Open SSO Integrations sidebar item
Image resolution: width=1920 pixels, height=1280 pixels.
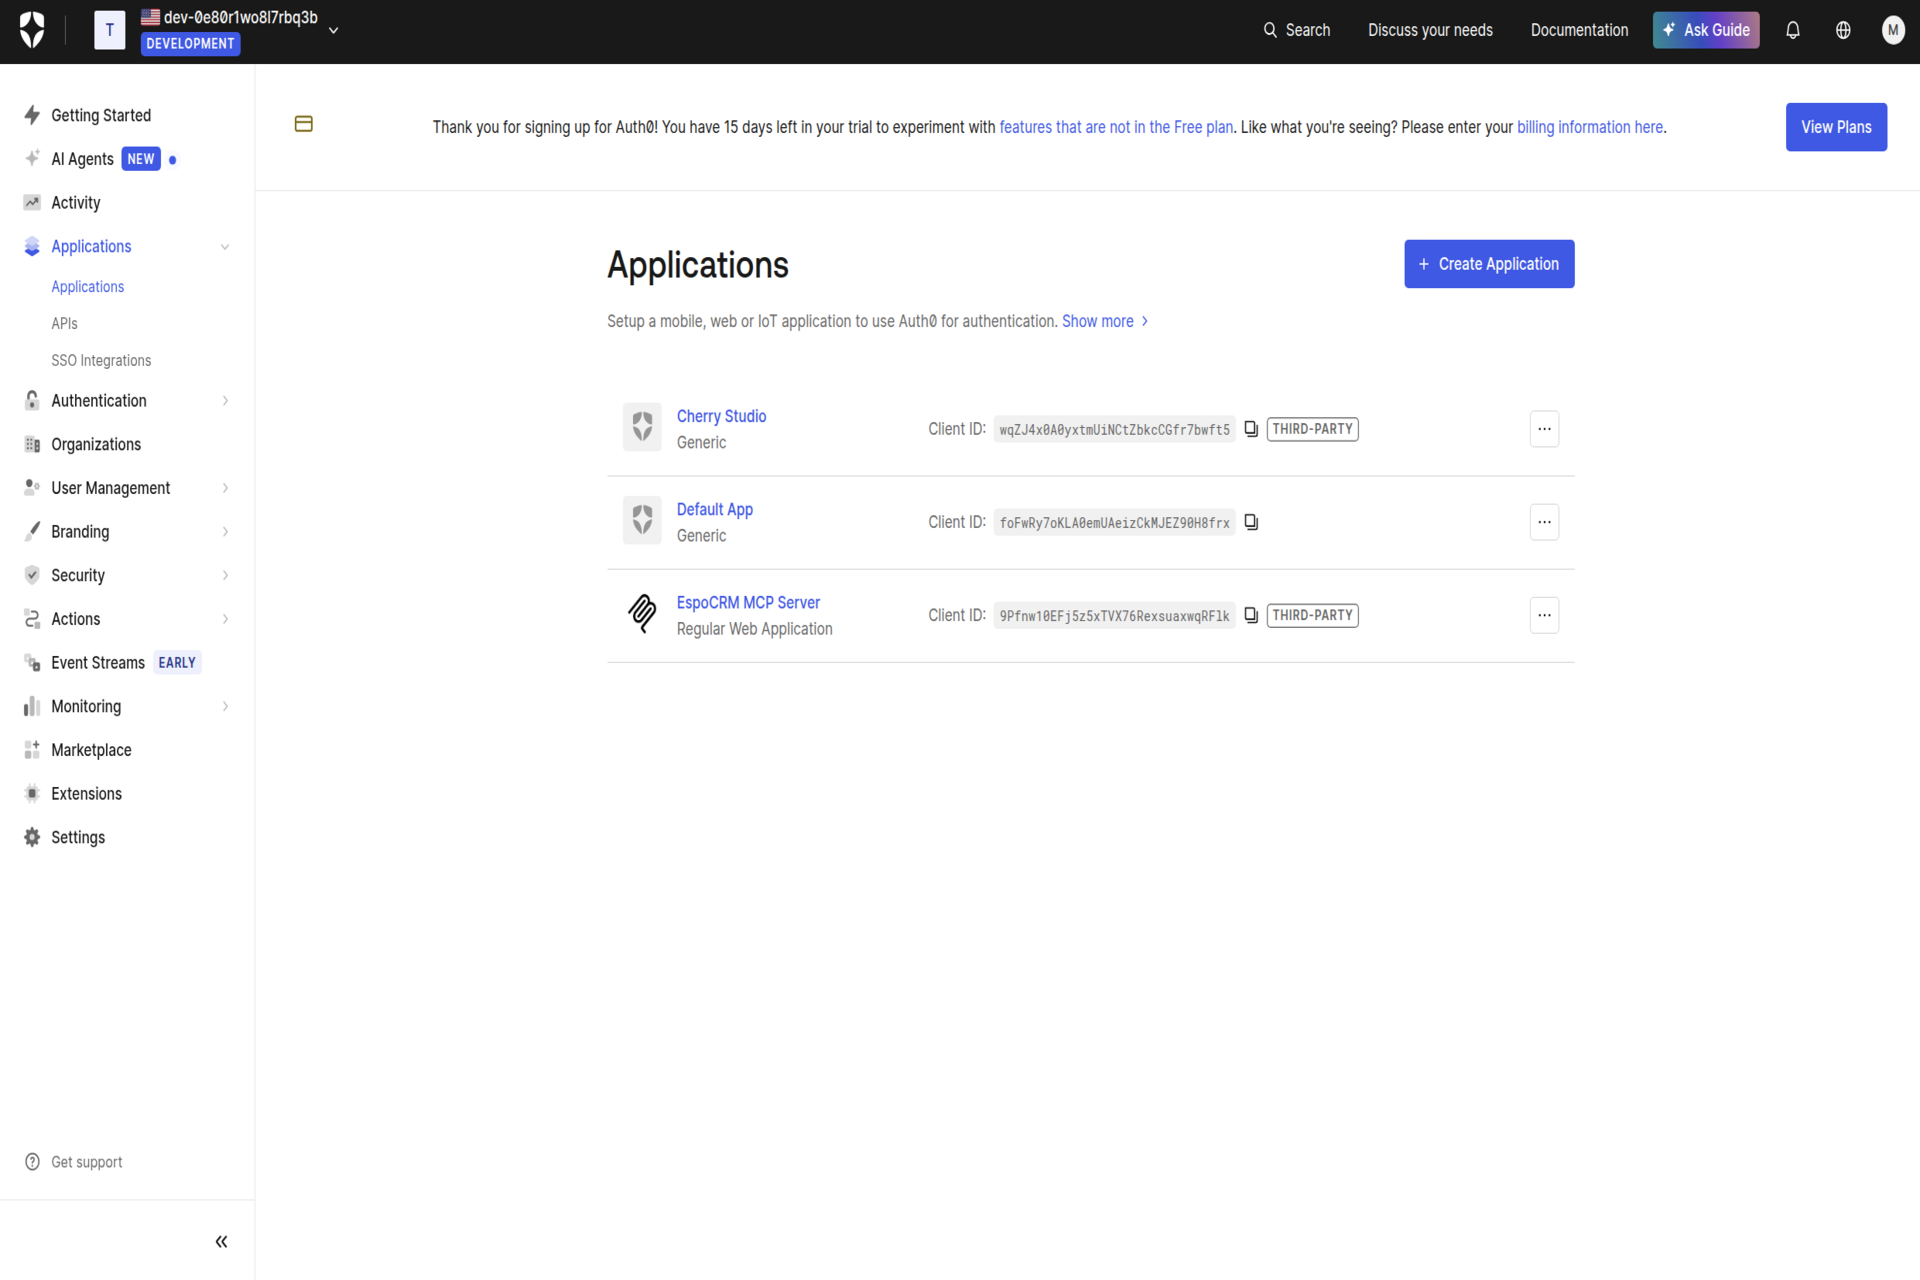pos(101,361)
